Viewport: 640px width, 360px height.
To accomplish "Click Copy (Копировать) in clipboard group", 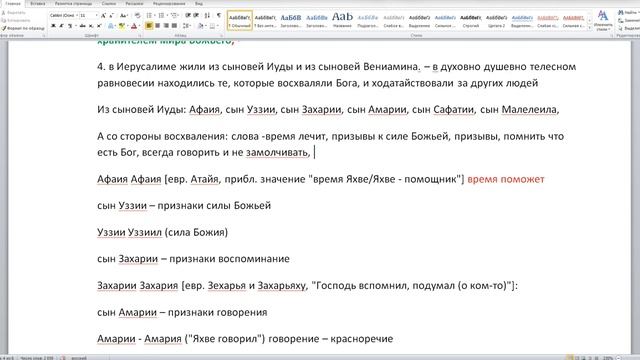I will pyautogui.click(x=16, y=20).
